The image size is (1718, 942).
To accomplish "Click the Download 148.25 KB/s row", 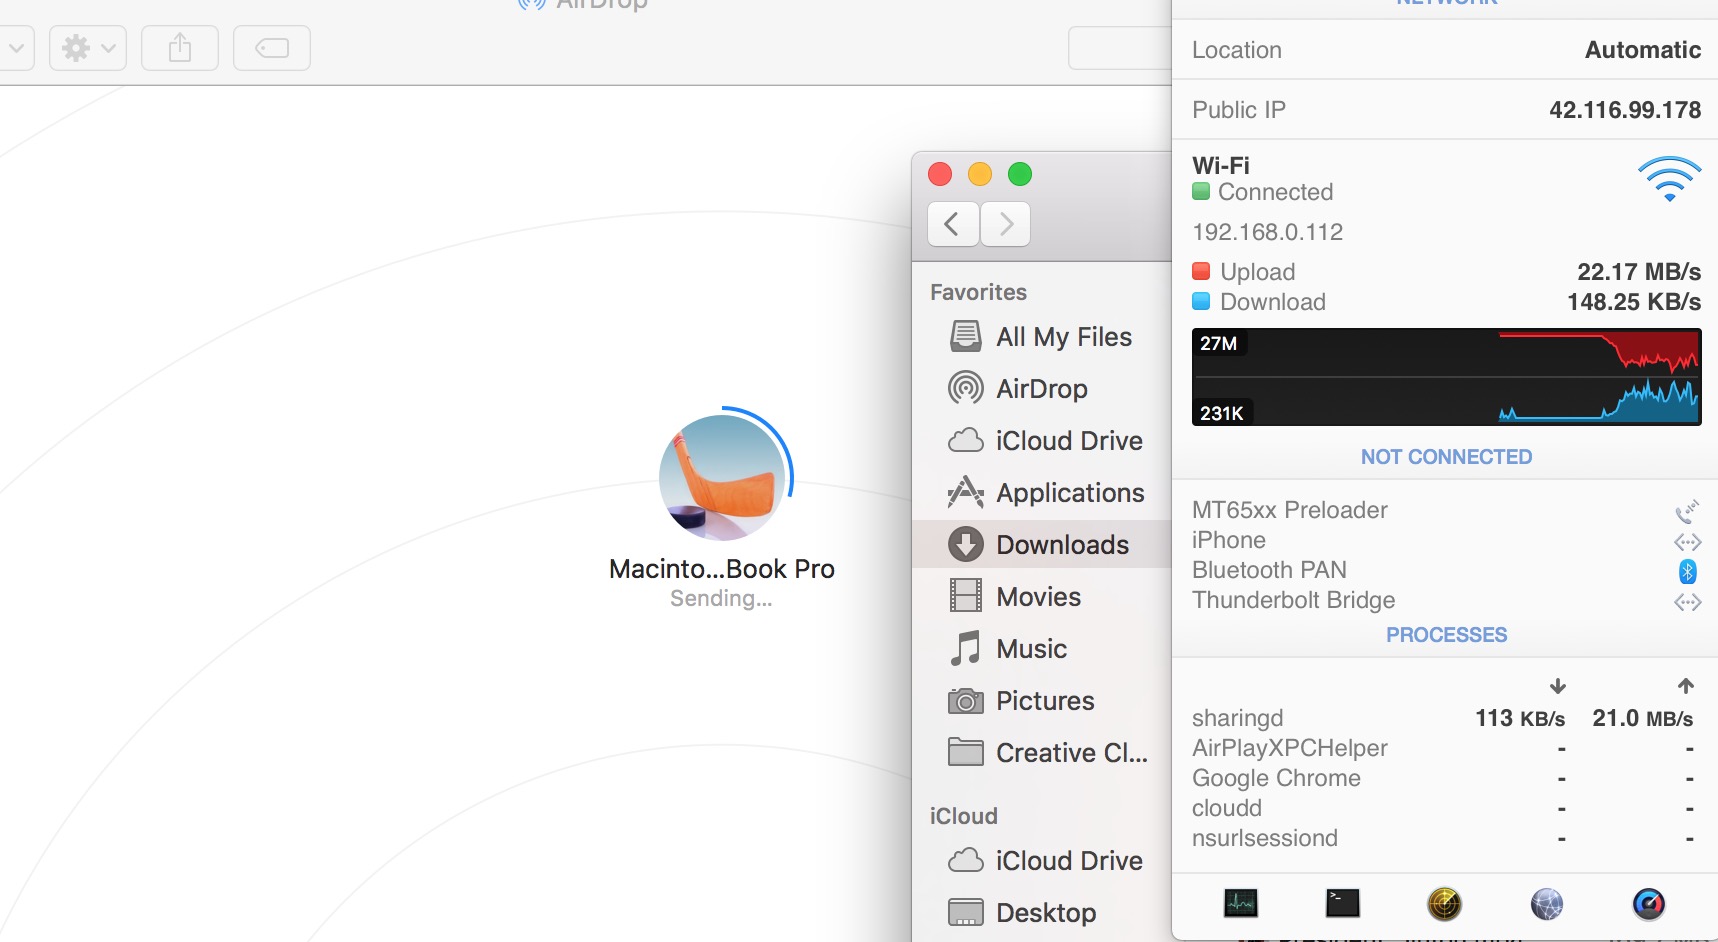I will (1445, 302).
